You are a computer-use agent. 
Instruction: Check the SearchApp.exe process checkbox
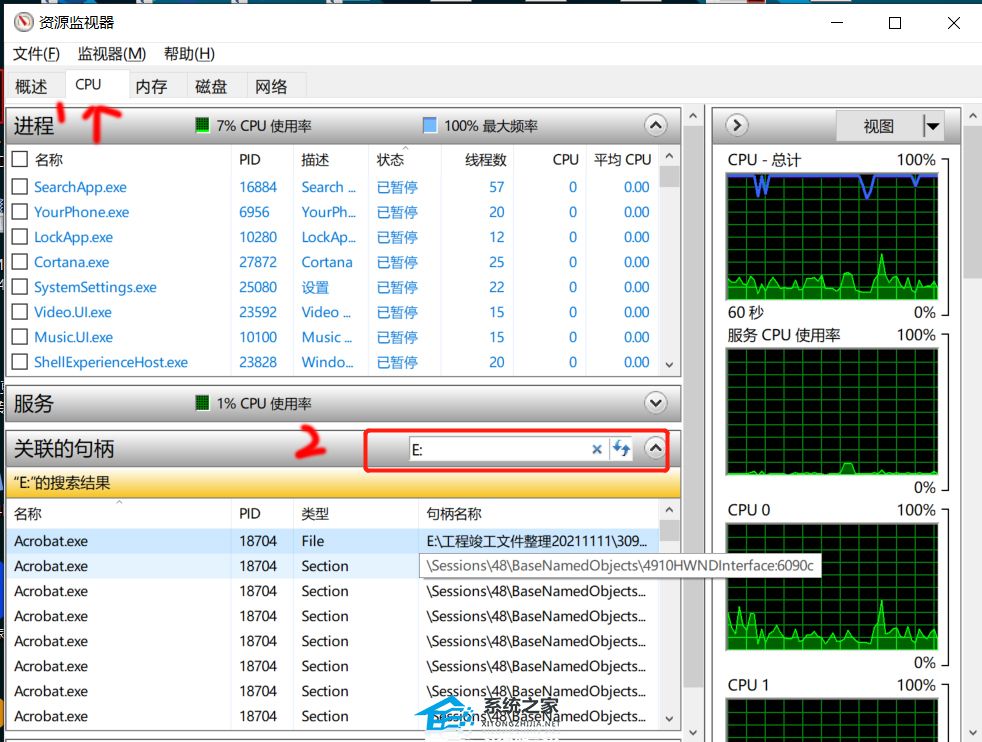pyautogui.click(x=20, y=187)
